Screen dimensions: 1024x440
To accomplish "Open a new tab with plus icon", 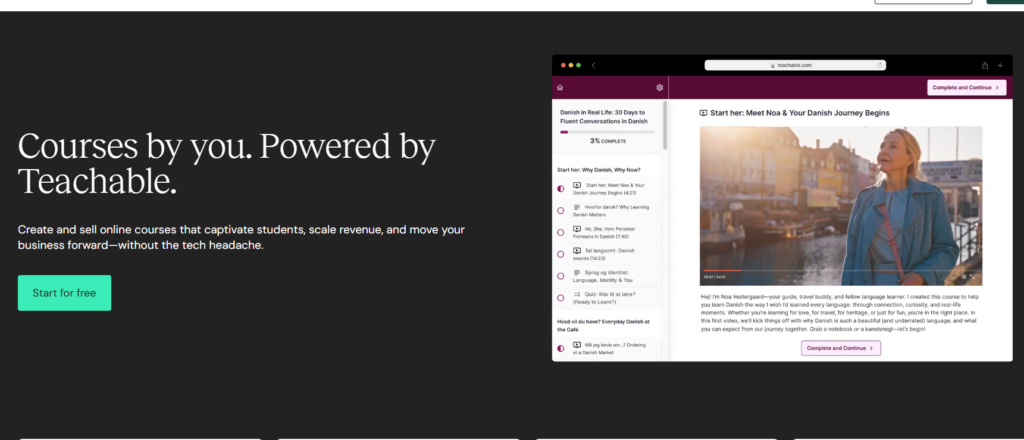I will [x=1000, y=65].
